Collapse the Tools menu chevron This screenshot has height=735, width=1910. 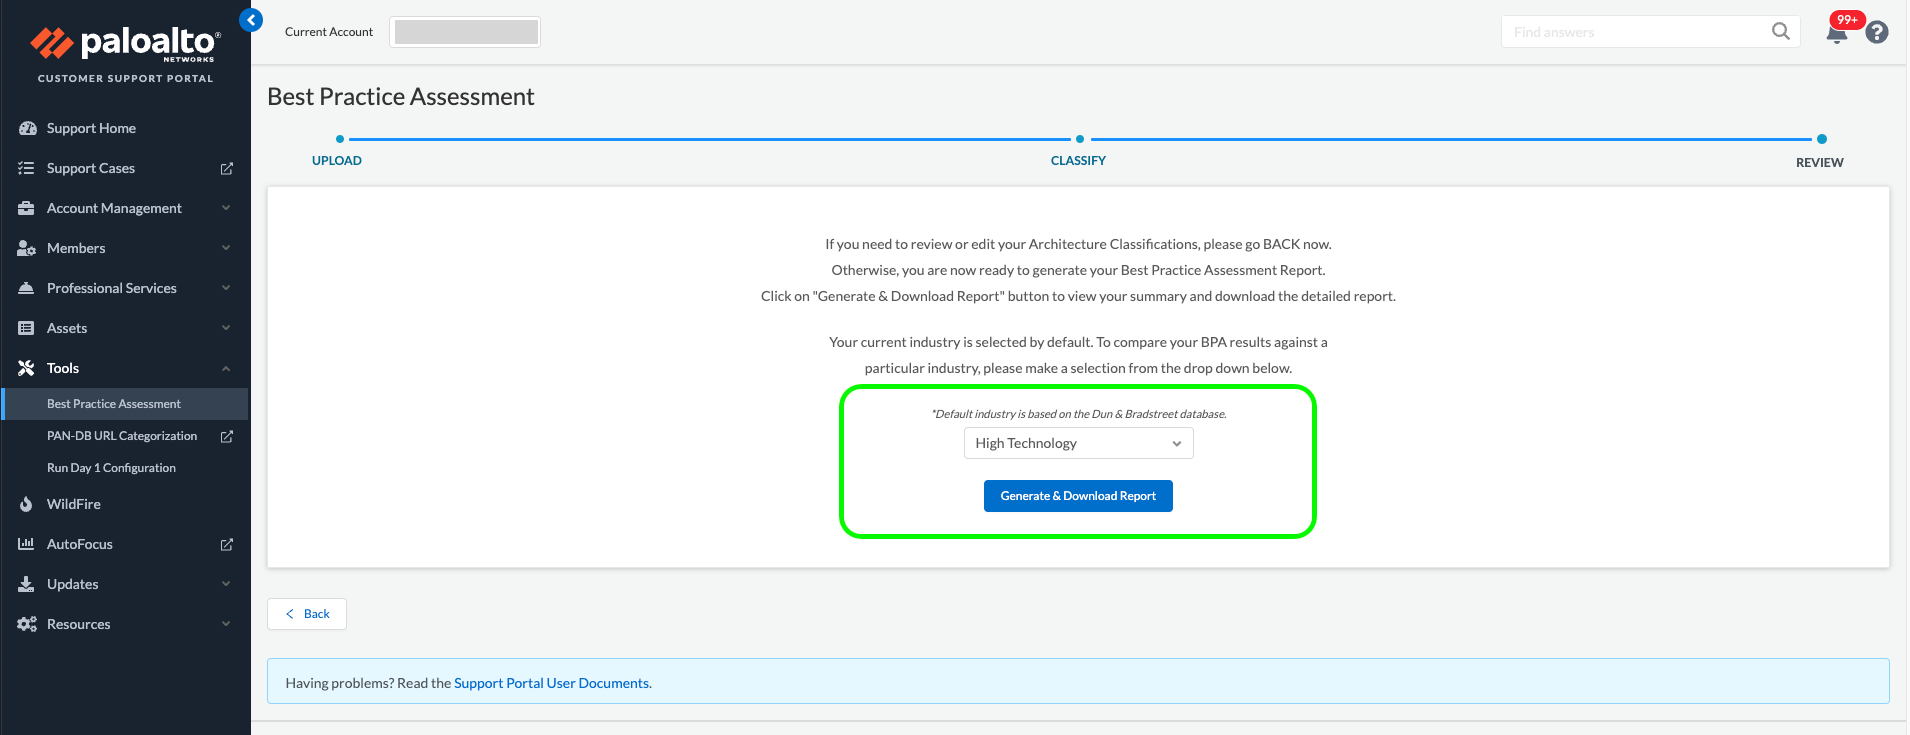coord(226,368)
